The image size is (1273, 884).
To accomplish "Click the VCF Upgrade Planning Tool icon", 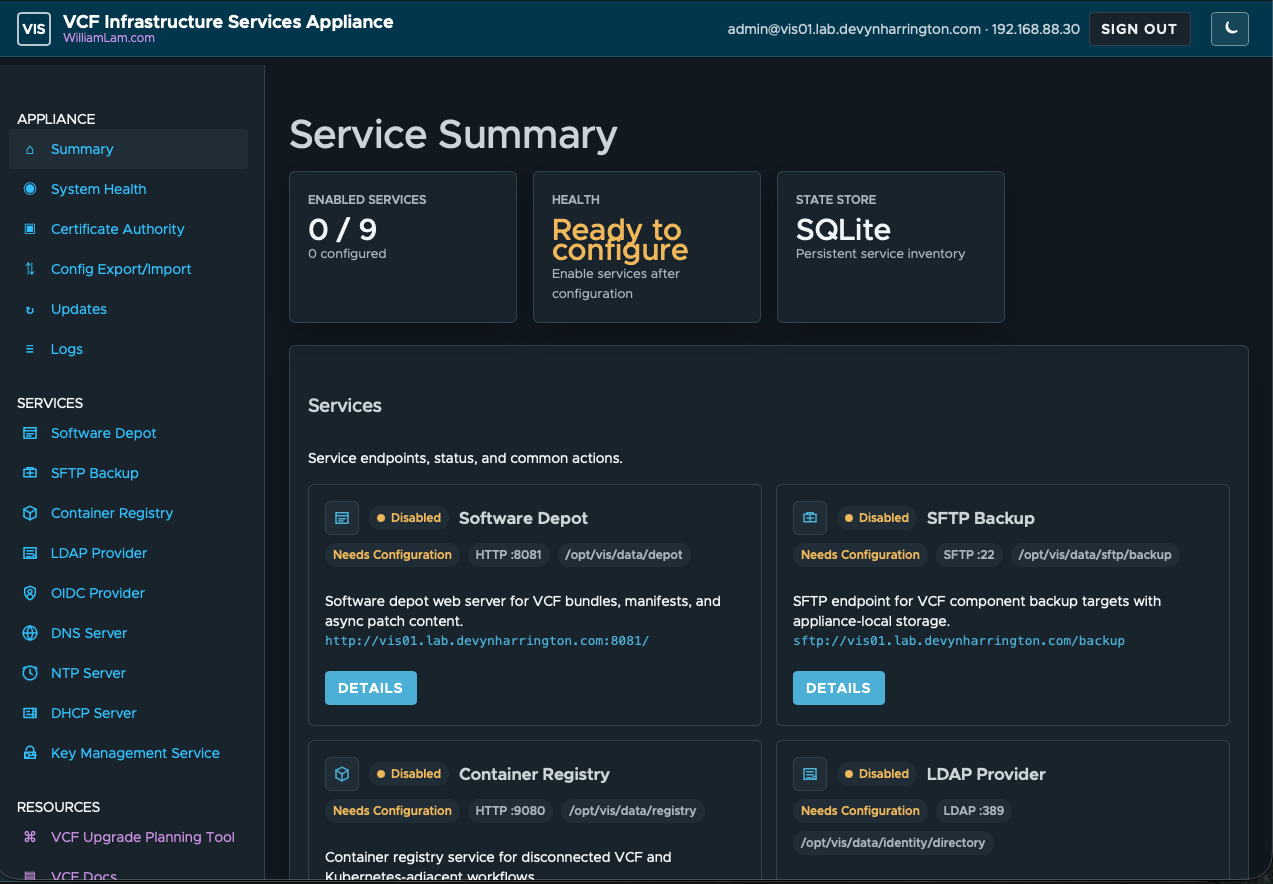I will pos(30,837).
